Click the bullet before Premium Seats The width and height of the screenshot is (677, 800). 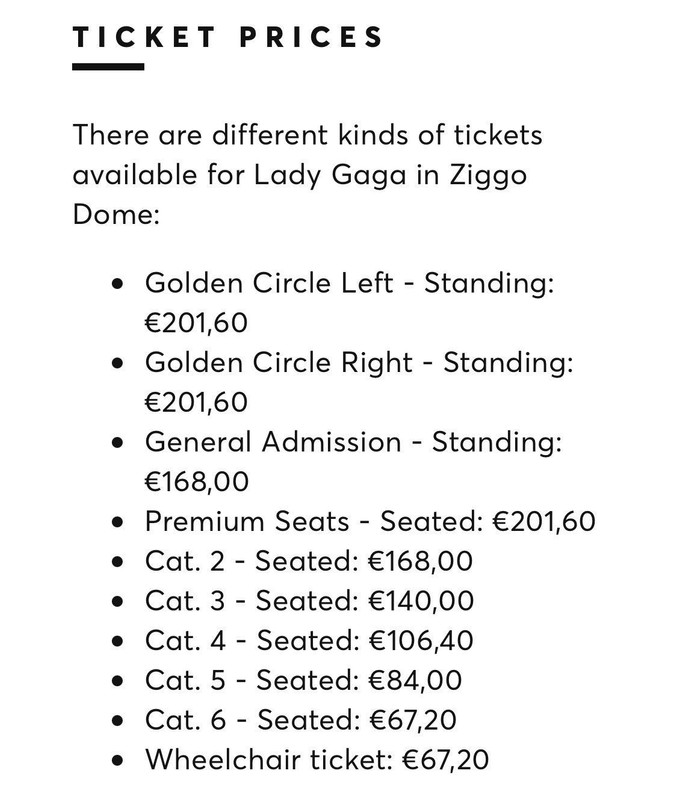coord(117,522)
